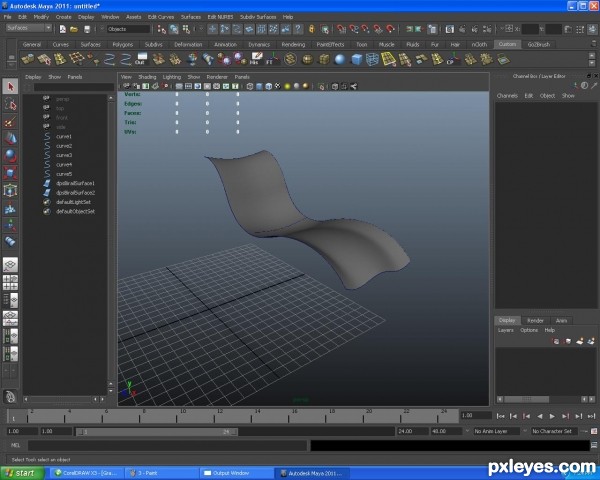Click the 'Out' shelf button icon
This screenshot has height=480, width=600.
[x=141, y=59]
